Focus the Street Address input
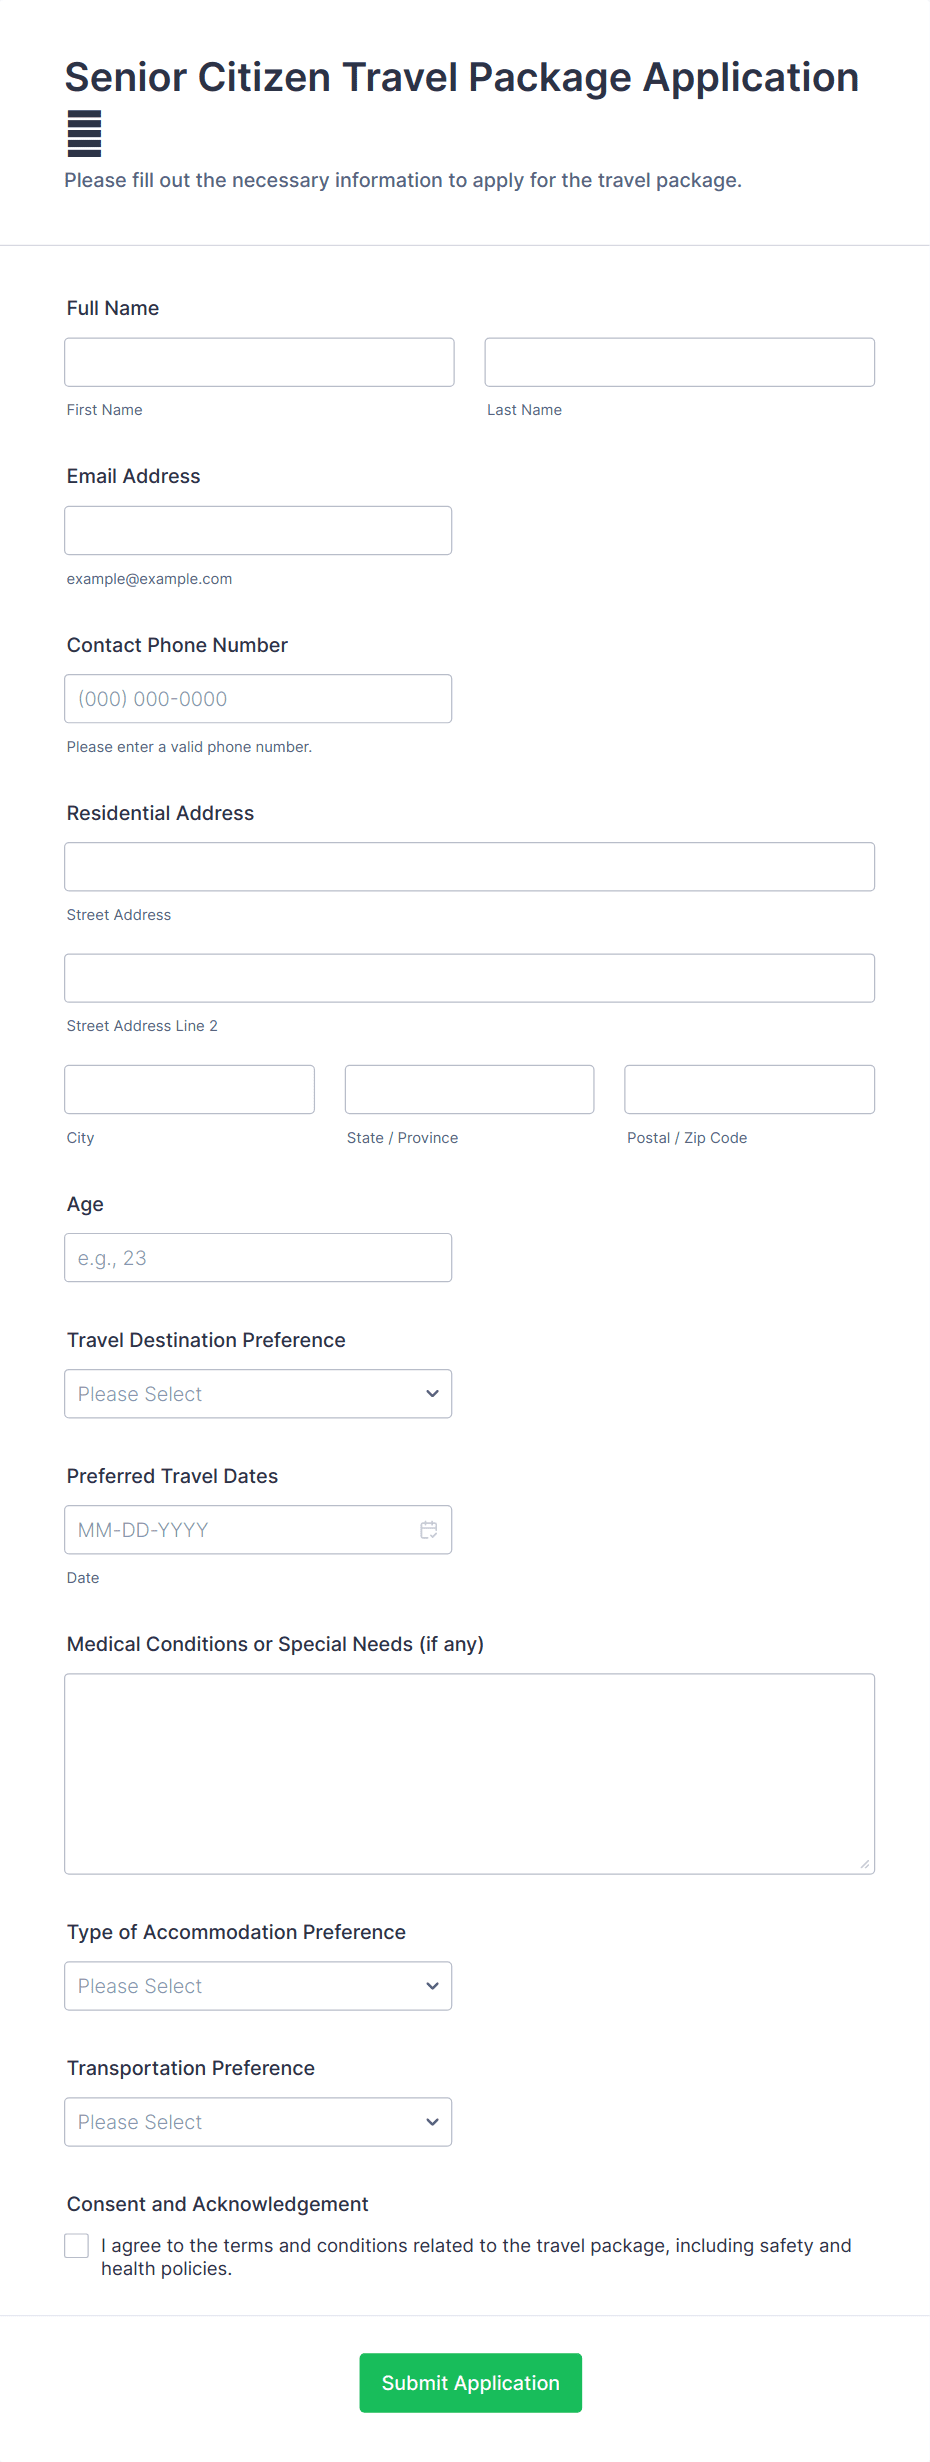The width and height of the screenshot is (930, 2462). (x=469, y=867)
